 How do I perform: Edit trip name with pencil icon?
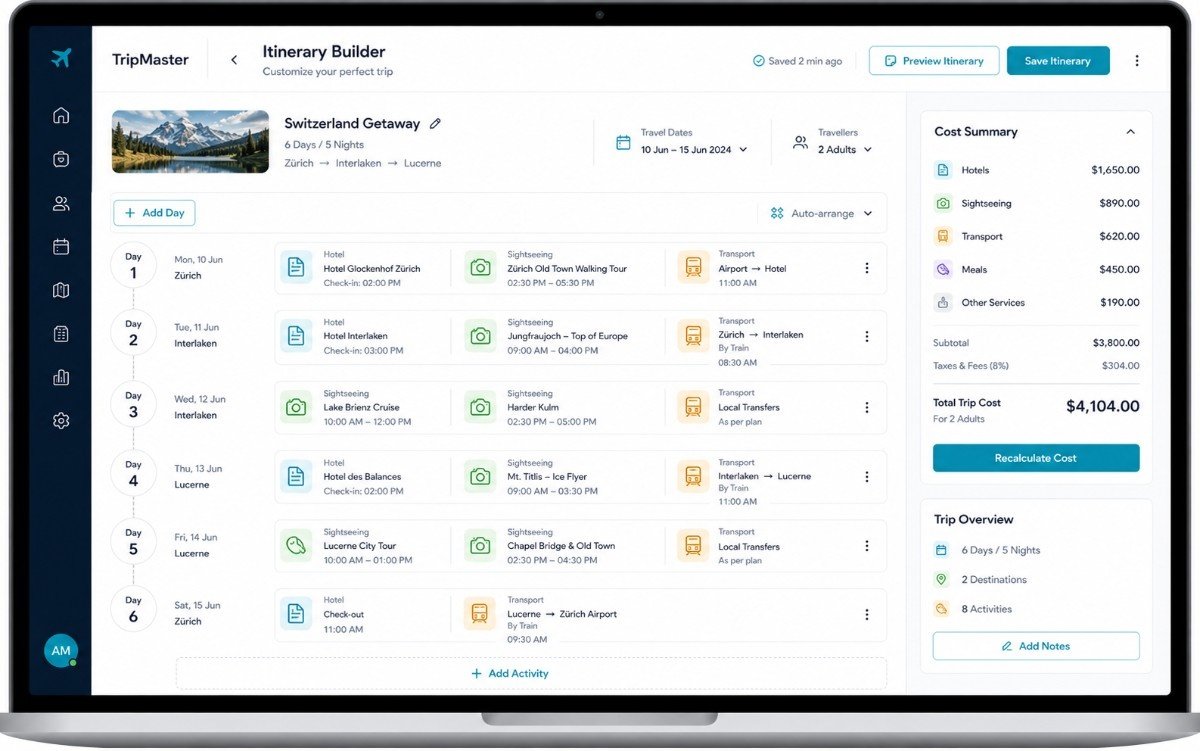tap(435, 123)
